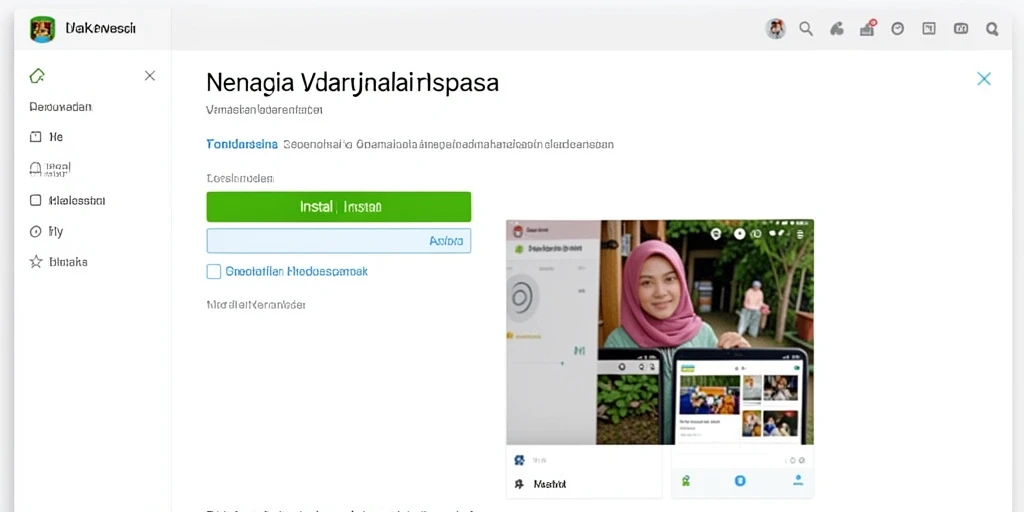Viewport: 1024px width, 512px height.
Task: Click the green home icon in the sidebar
Action: pyautogui.click(x=37, y=76)
